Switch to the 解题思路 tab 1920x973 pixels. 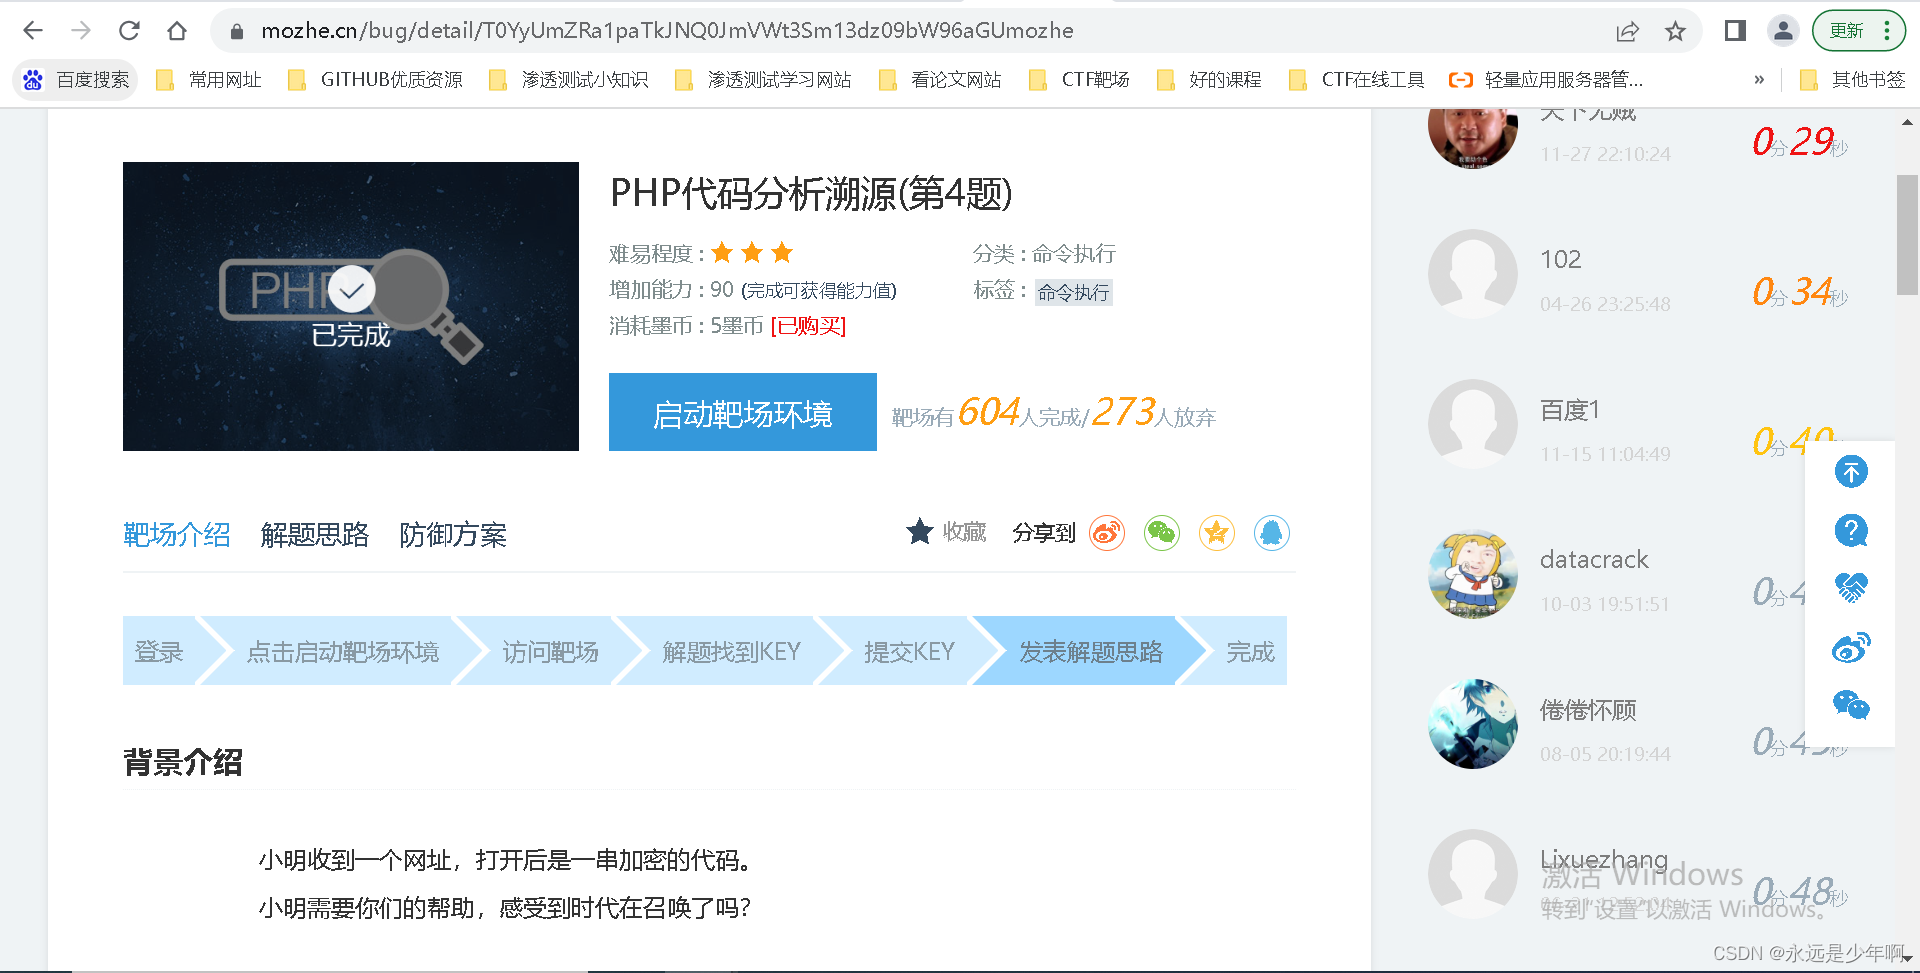point(315,535)
